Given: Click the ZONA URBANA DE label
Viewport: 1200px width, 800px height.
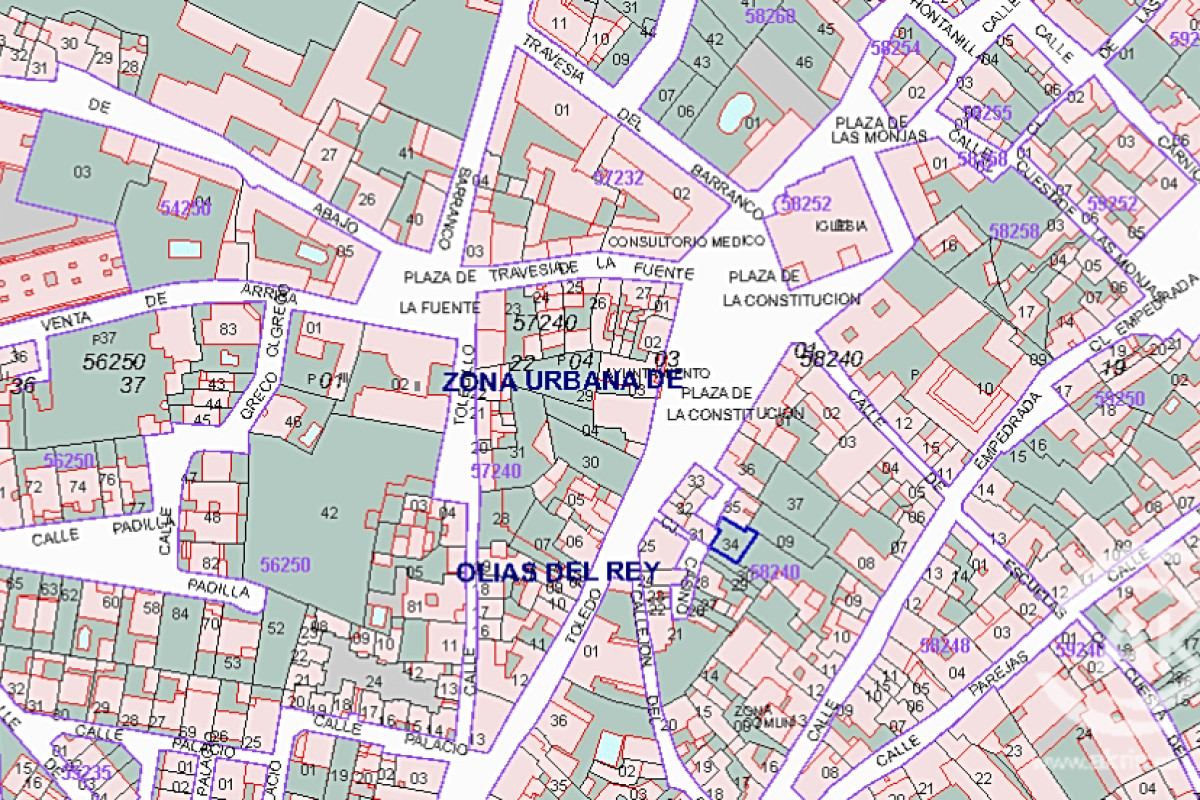Looking at the screenshot, I should point(562,381).
